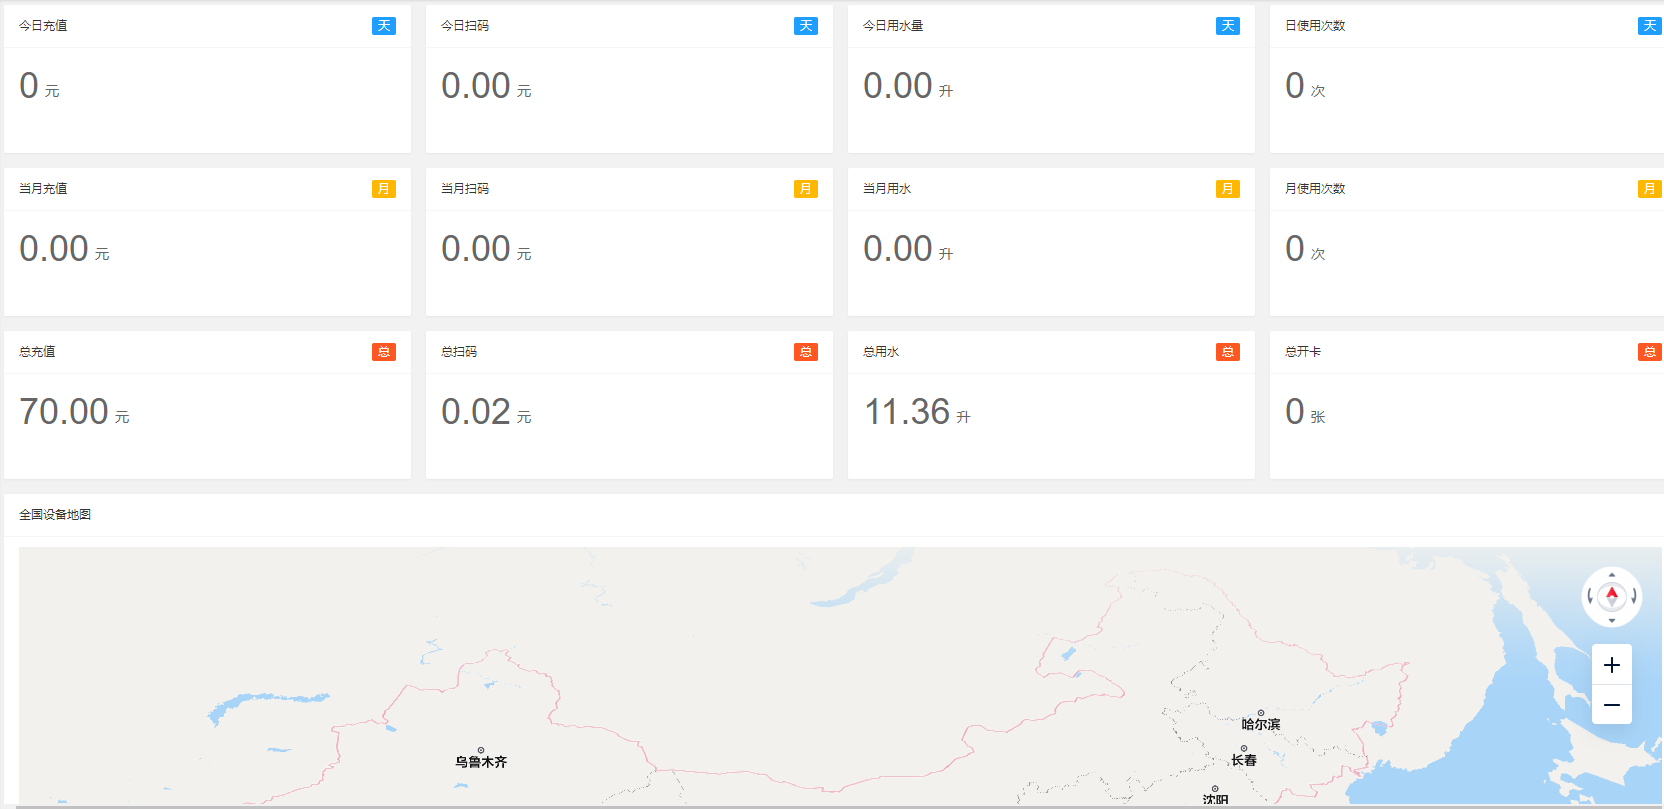Viewport: 1664px width, 809px height.
Task: Open the 总充值 70.00 元 value
Action: point(74,412)
